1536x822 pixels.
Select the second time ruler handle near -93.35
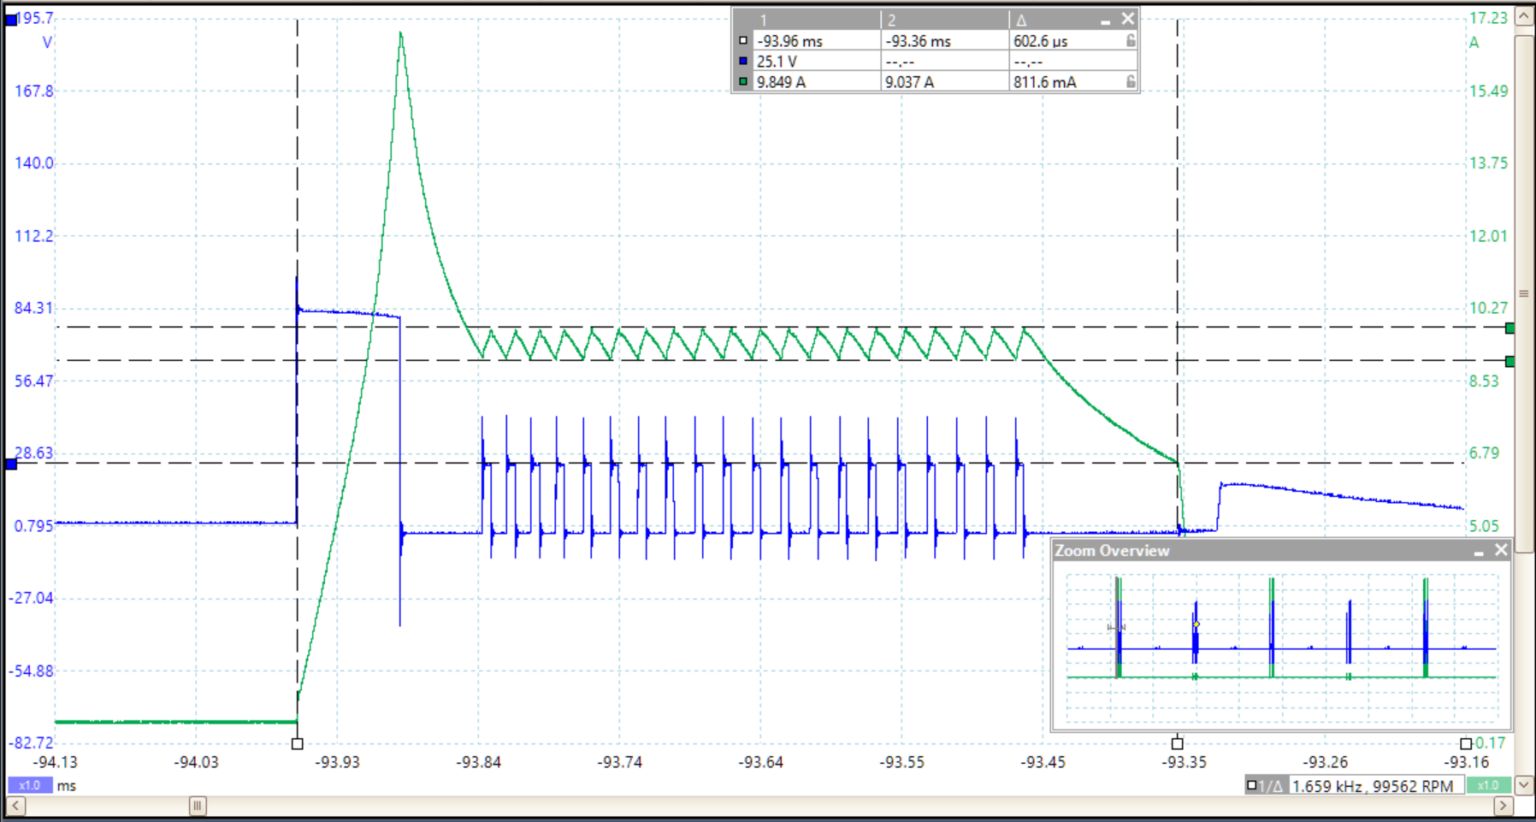pos(1177,743)
